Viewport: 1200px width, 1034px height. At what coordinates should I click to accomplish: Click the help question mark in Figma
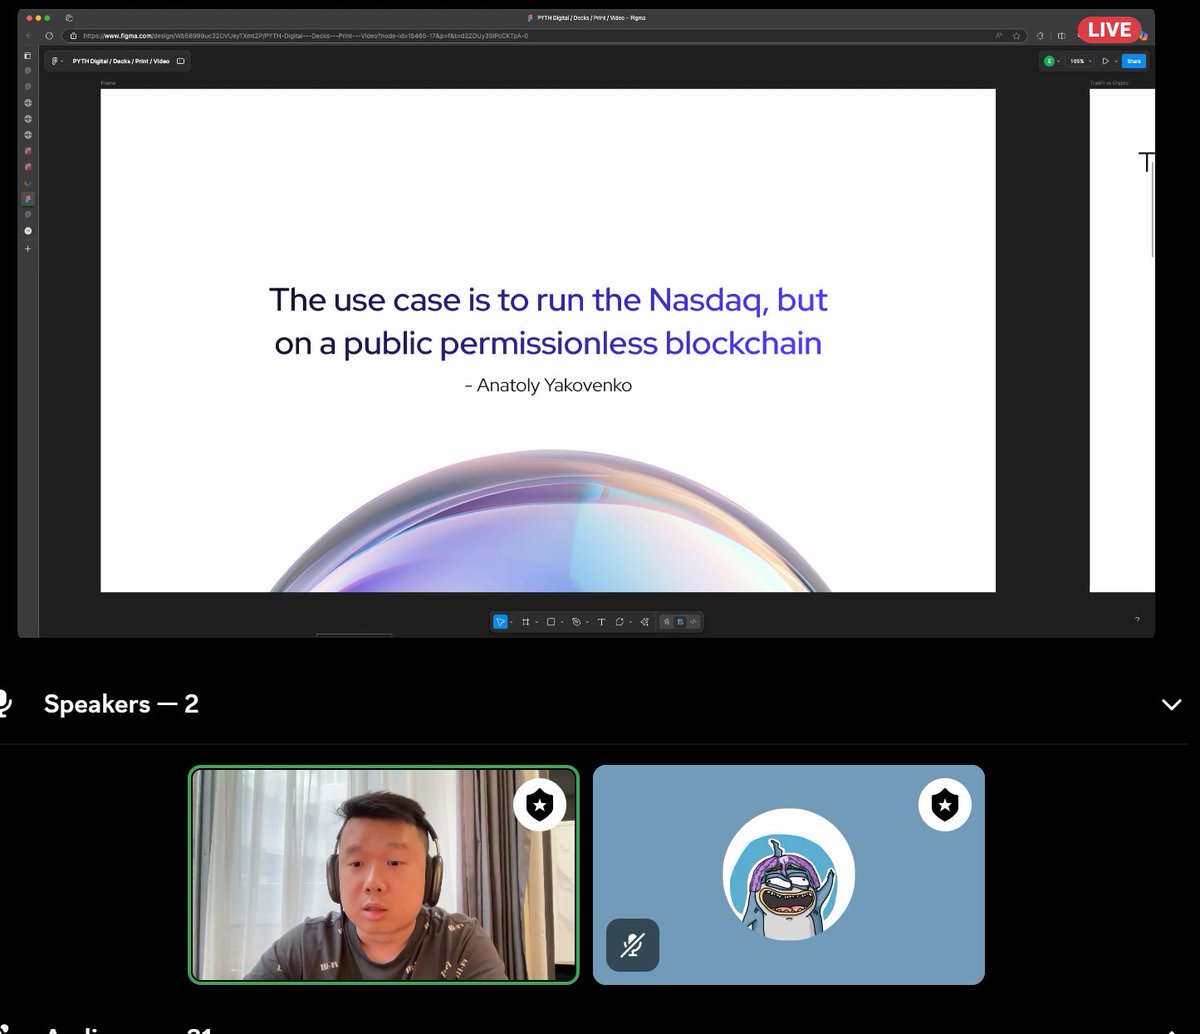[1137, 620]
